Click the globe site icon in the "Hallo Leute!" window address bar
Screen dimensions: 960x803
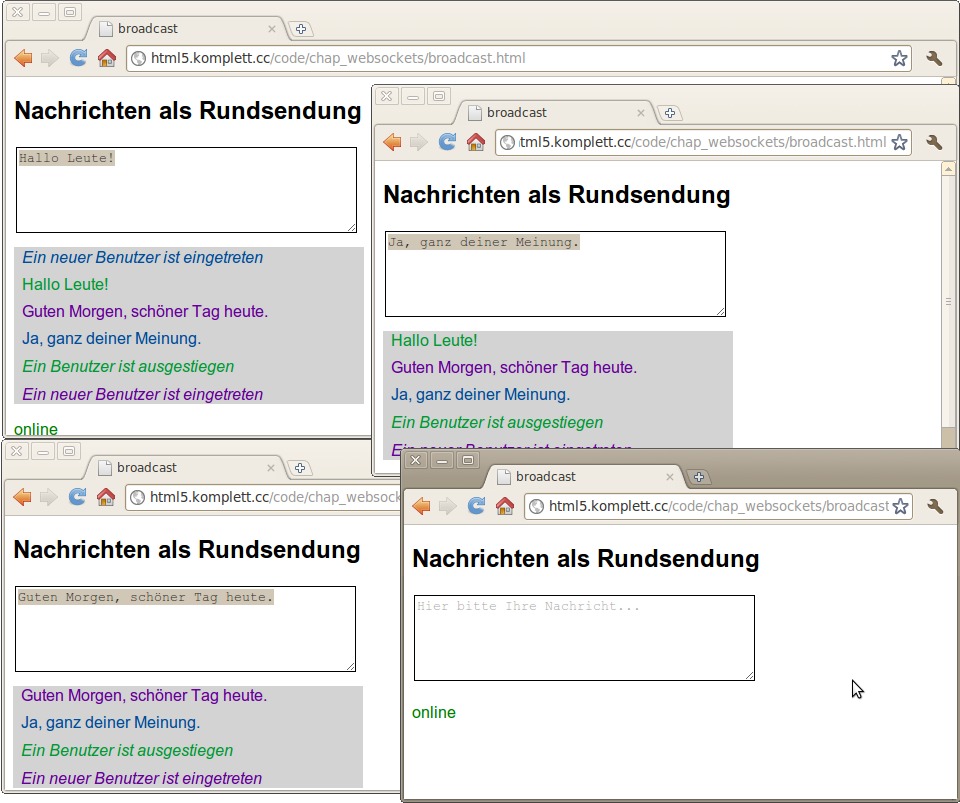point(139,58)
